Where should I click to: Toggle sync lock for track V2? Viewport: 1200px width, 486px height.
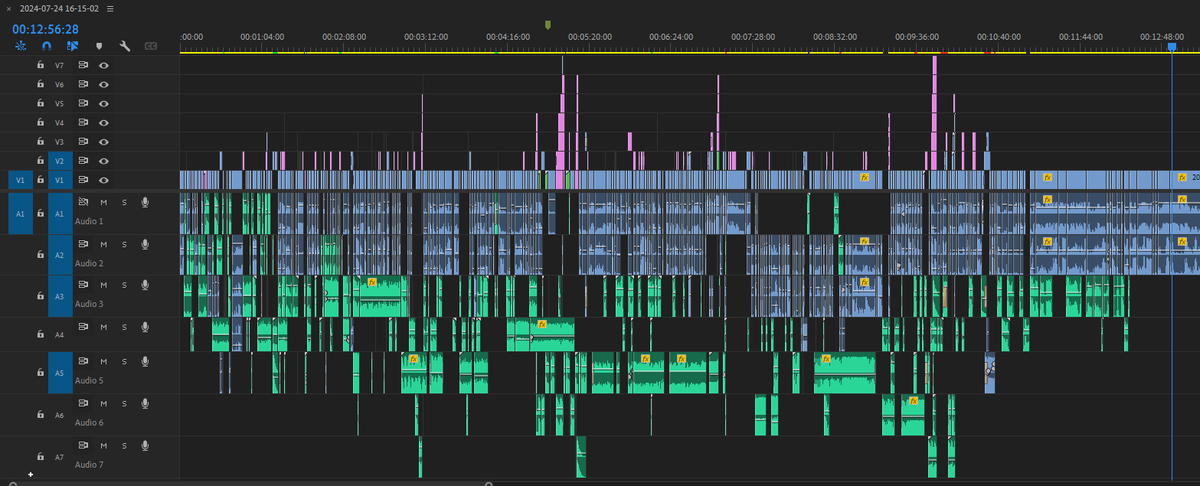84,160
